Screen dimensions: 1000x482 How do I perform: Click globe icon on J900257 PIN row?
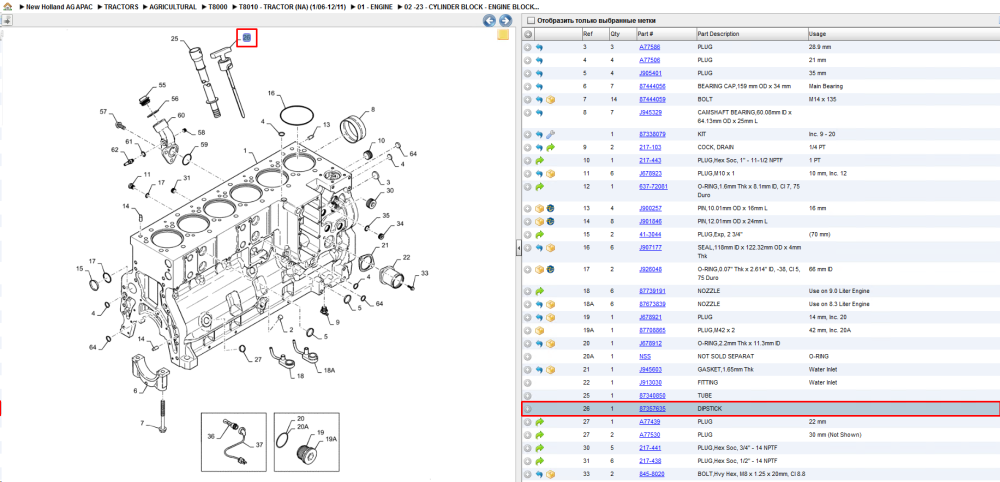pos(550,208)
